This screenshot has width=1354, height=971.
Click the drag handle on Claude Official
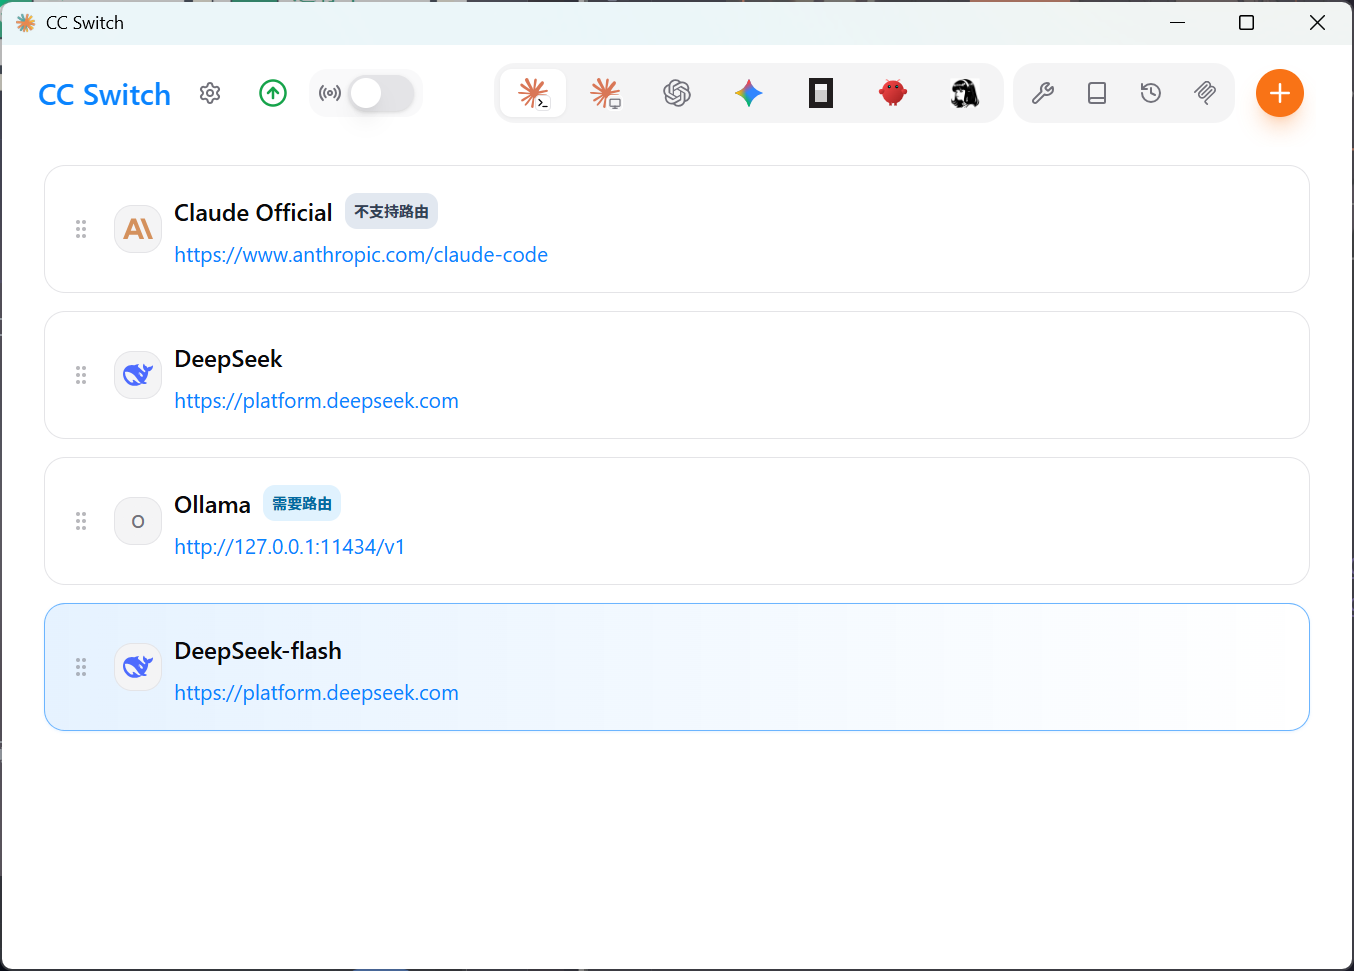pyautogui.click(x=81, y=229)
